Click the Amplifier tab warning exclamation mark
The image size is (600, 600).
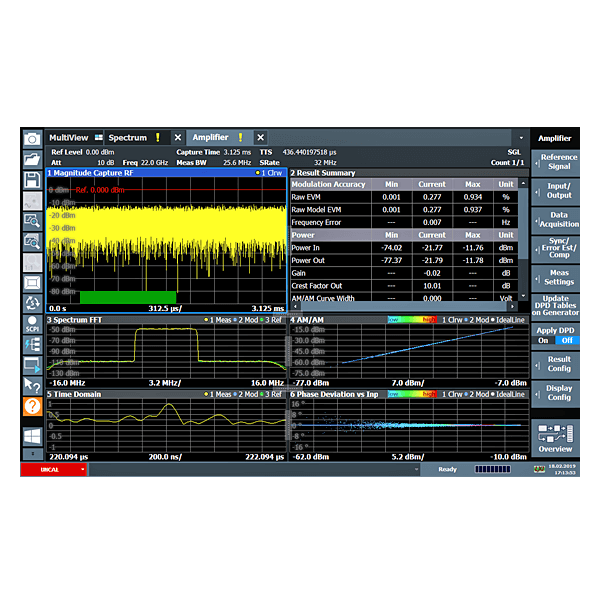(240, 137)
